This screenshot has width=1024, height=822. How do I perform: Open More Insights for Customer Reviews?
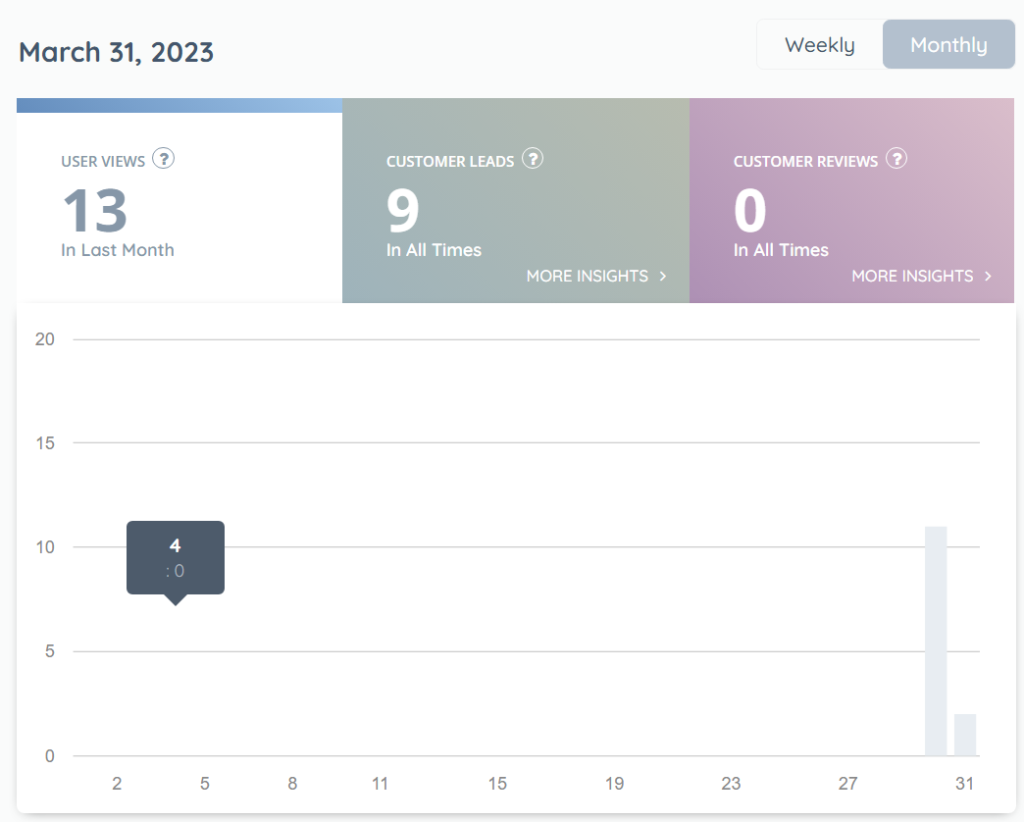point(912,276)
